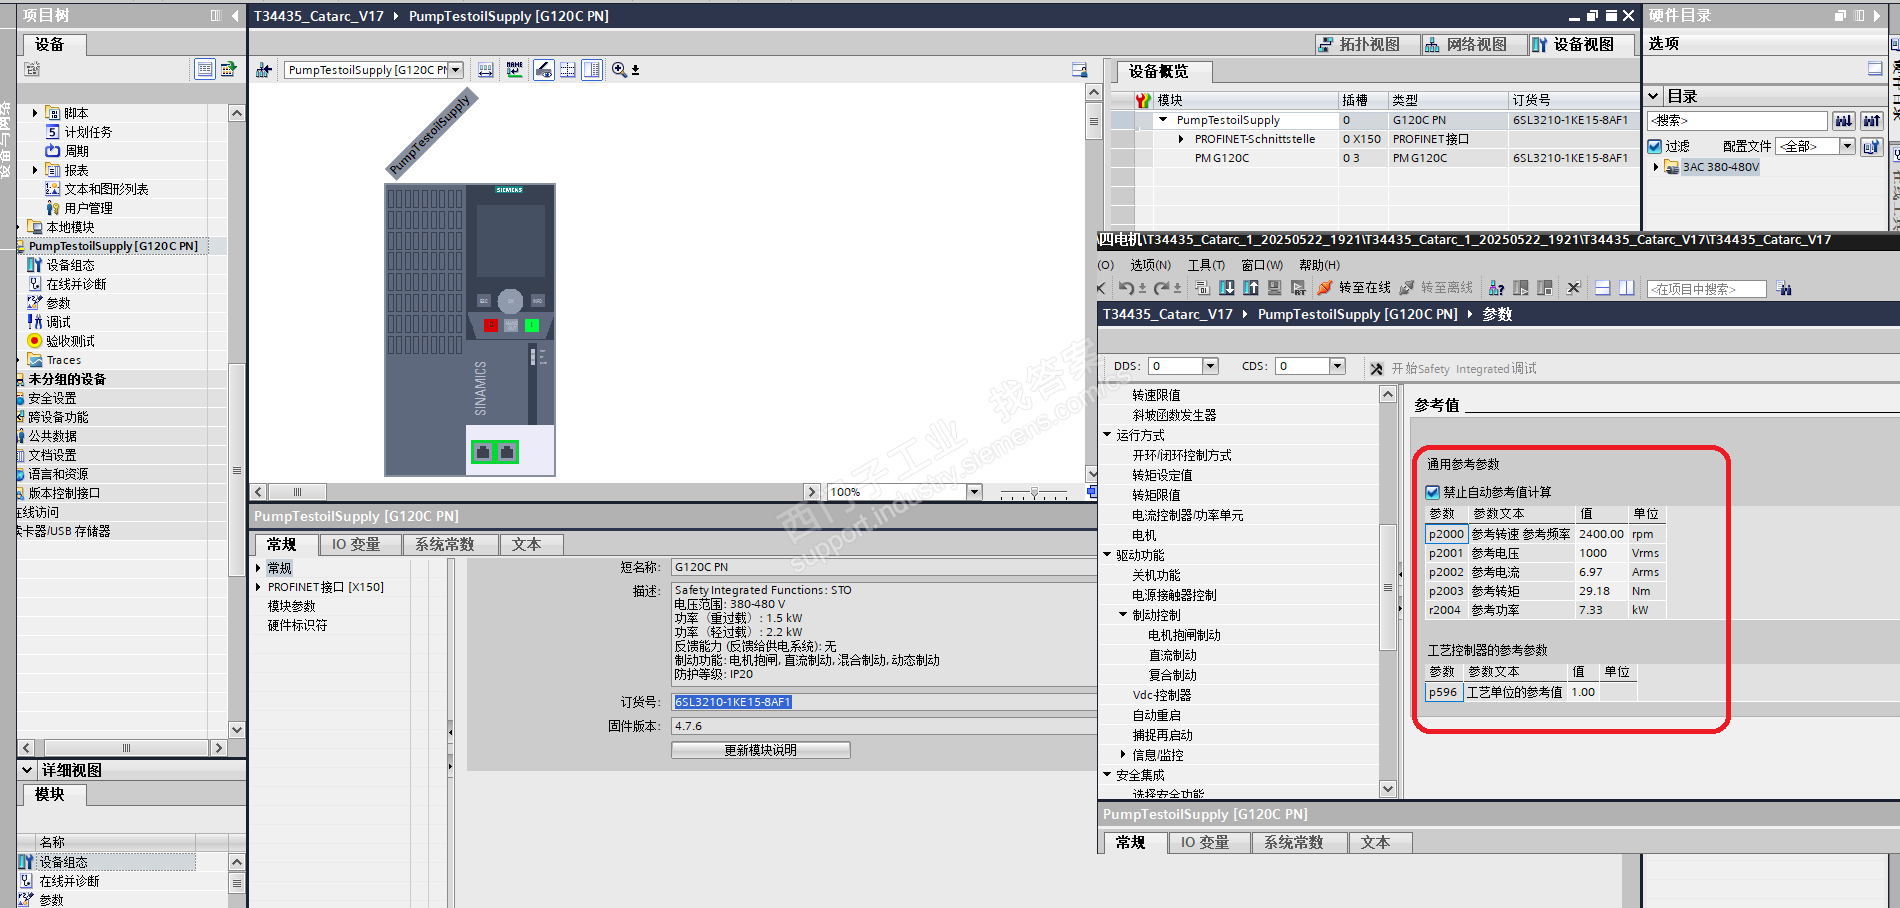Click the device view zoom slider
This screenshot has height=908, width=1900.
tap(1035, 493)
